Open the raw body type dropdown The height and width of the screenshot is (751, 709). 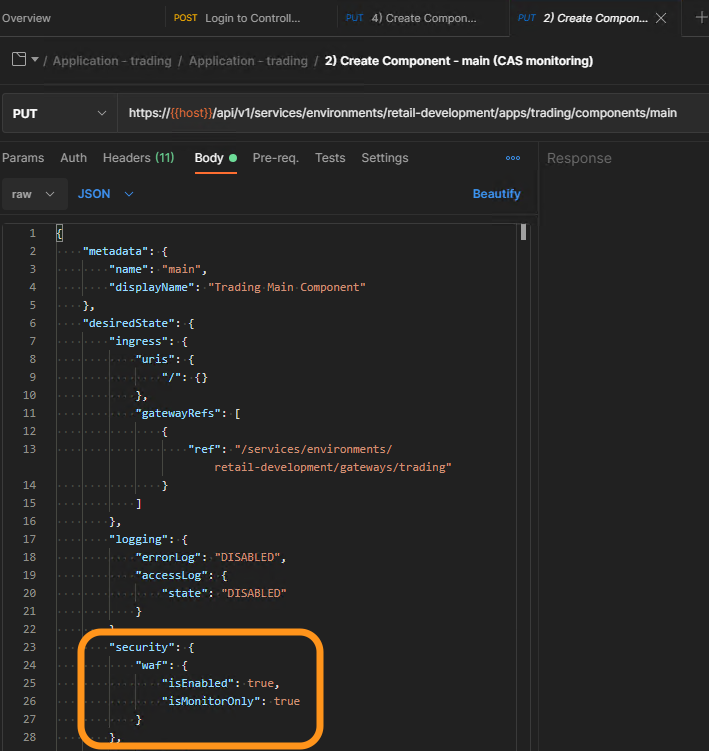[x=34, y=194]
